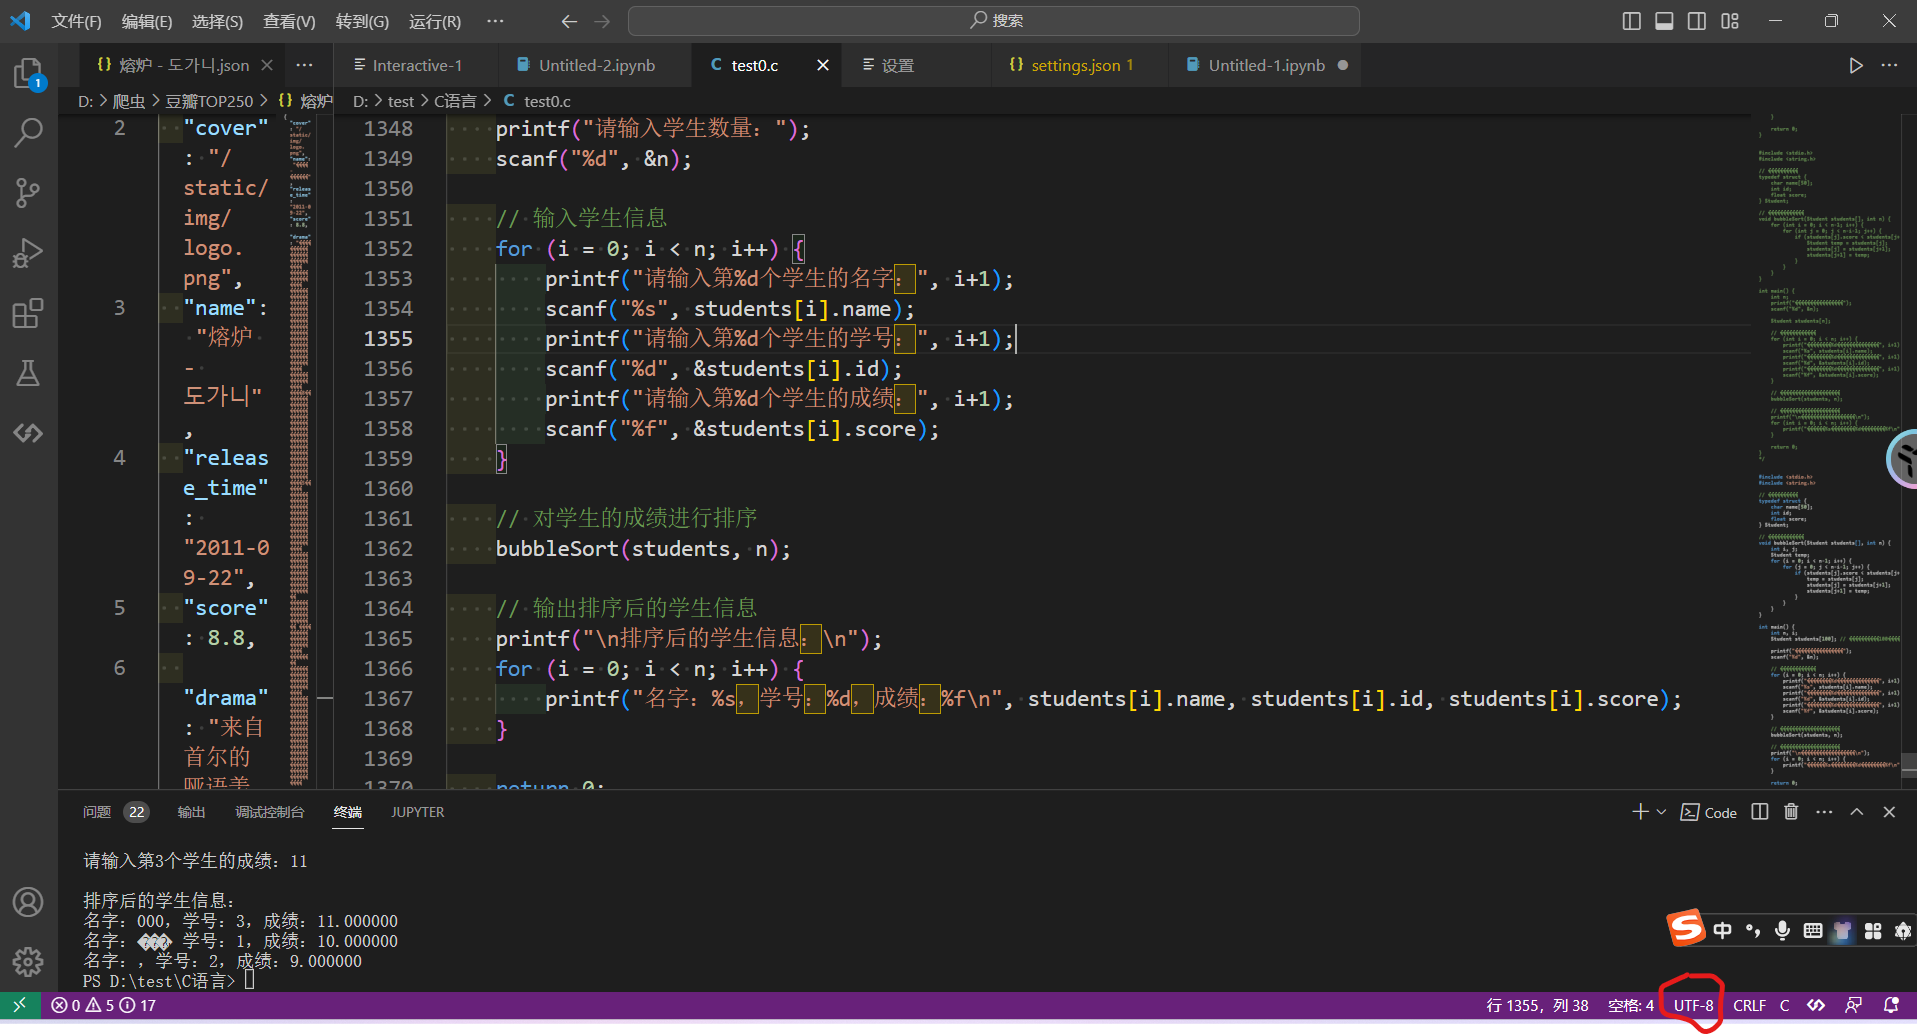Open the 选择(S) menu

(217, 21)
